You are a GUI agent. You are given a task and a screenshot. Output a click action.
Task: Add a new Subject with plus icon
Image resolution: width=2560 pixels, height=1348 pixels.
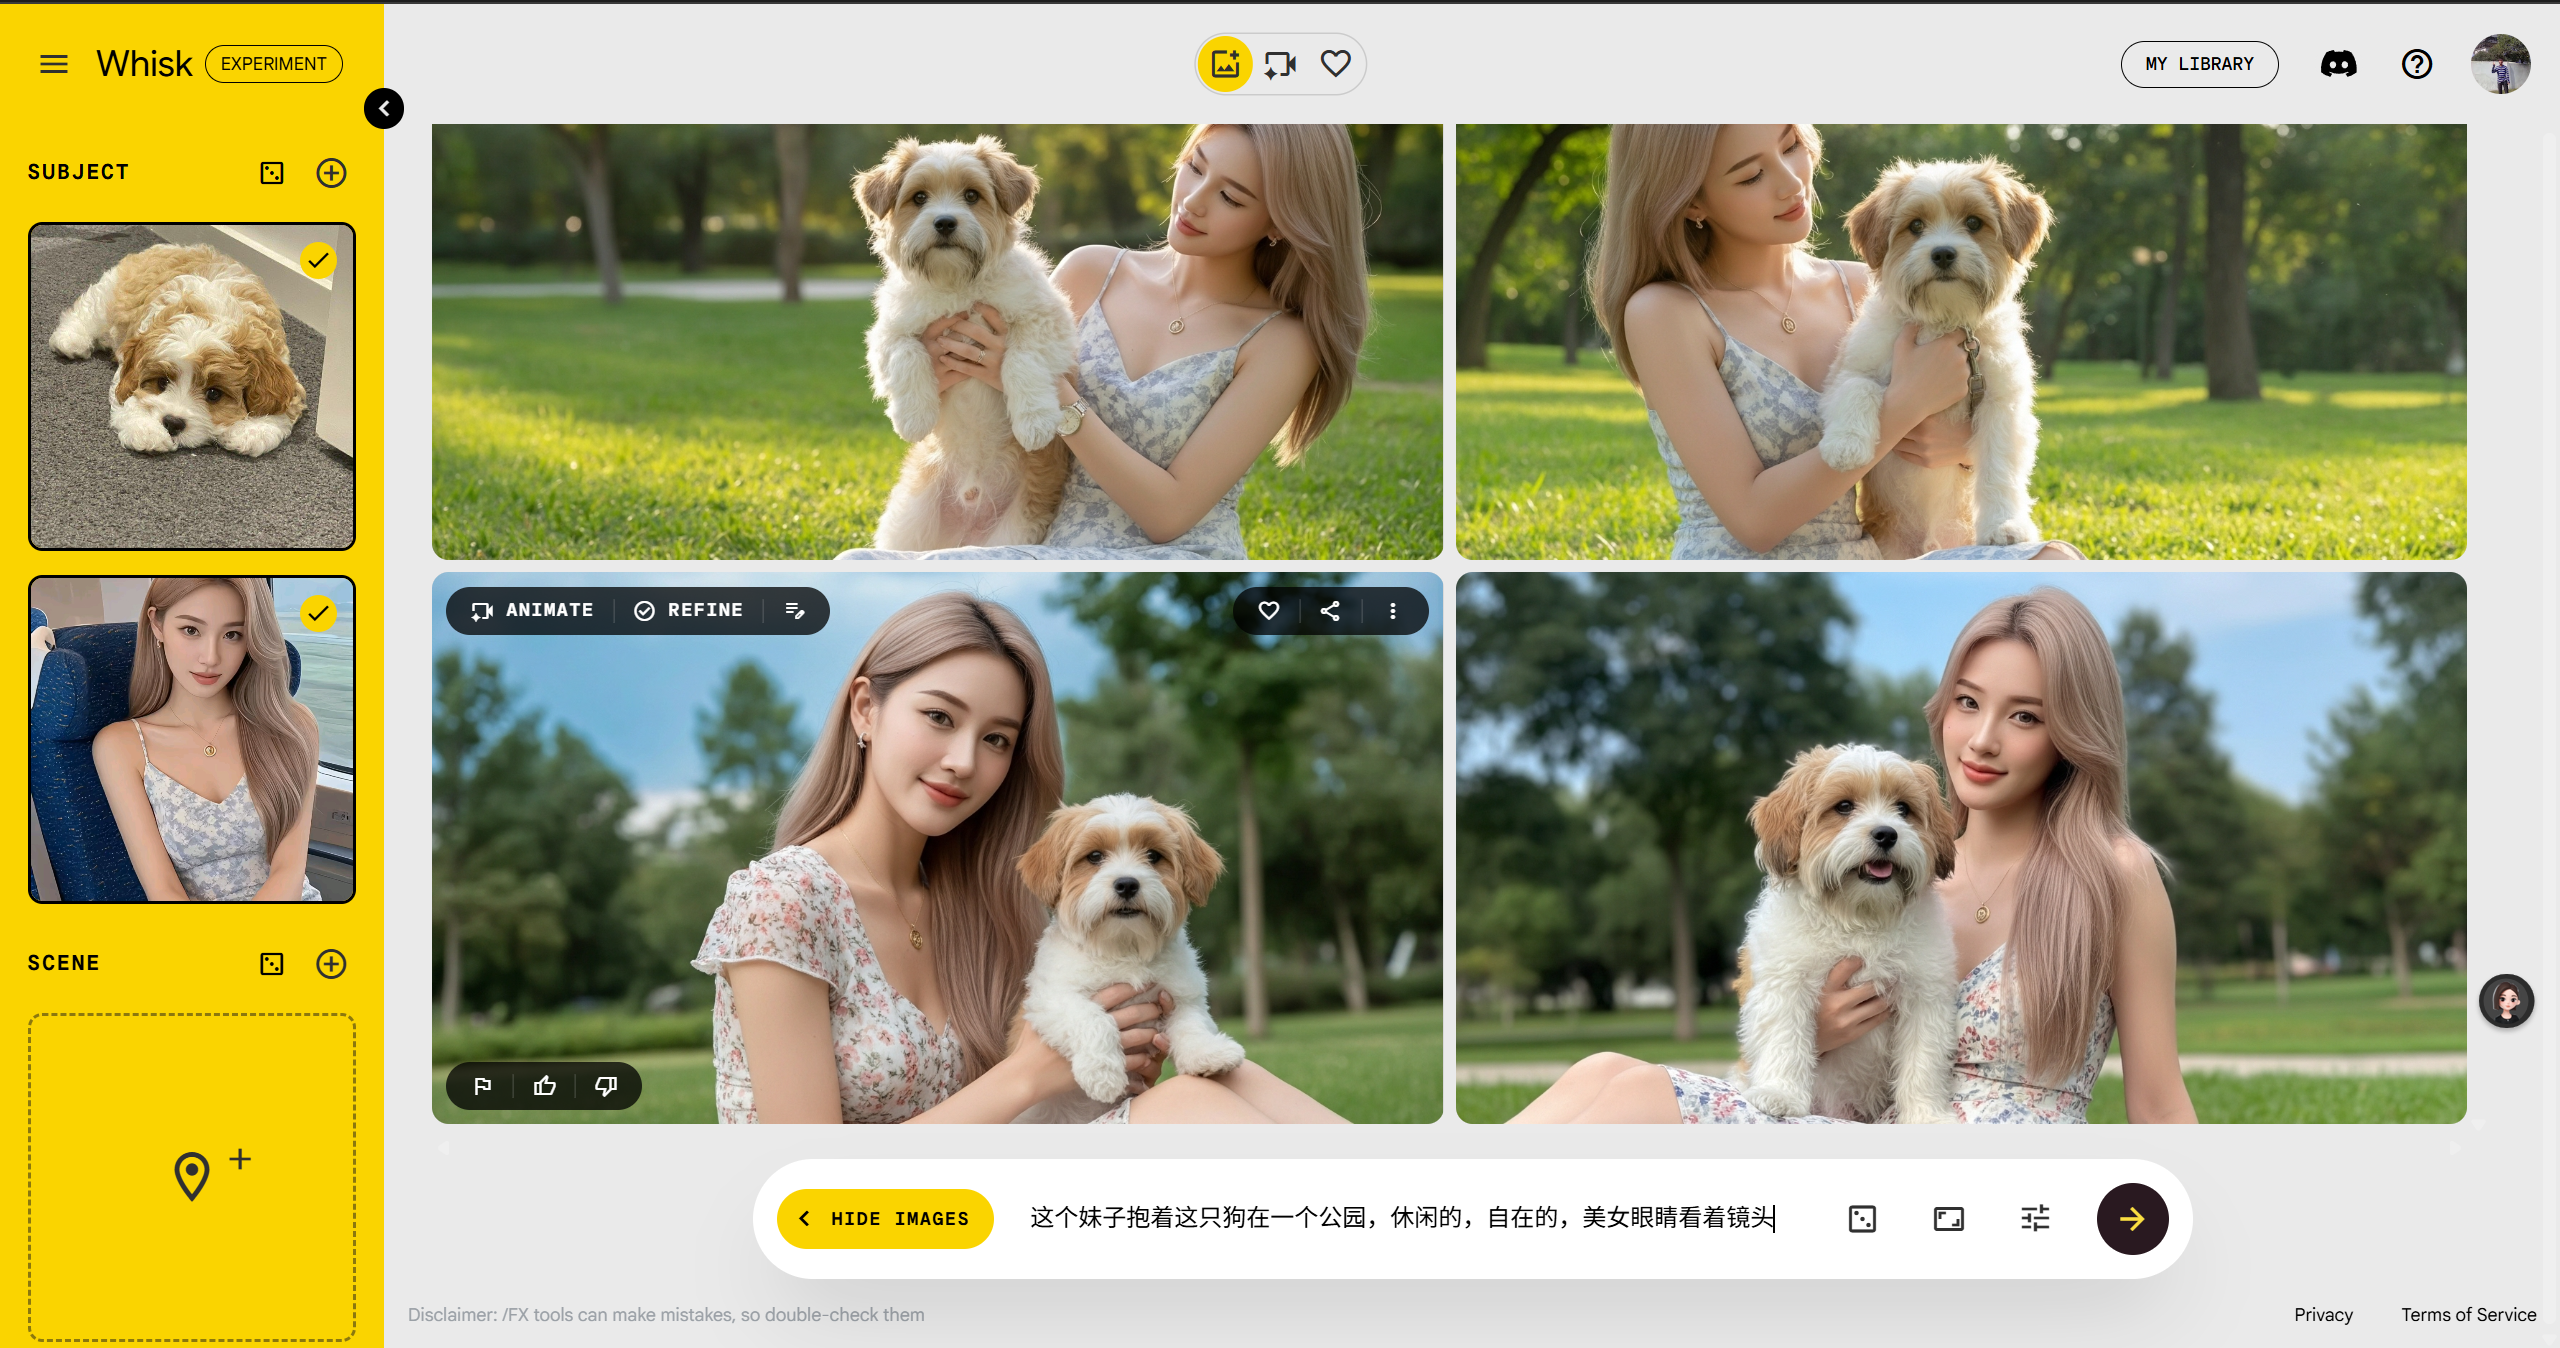point(331,173)
